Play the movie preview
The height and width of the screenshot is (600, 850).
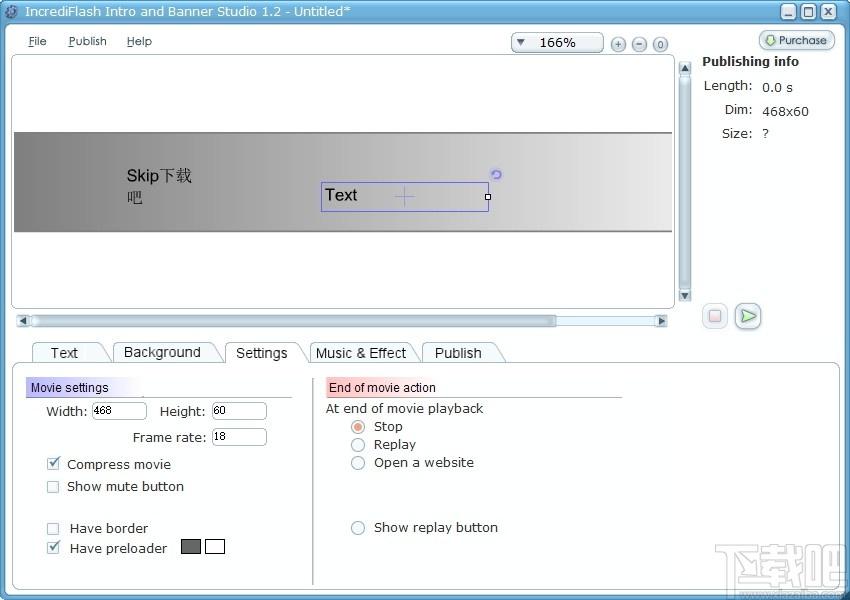(x=748, y=316)
